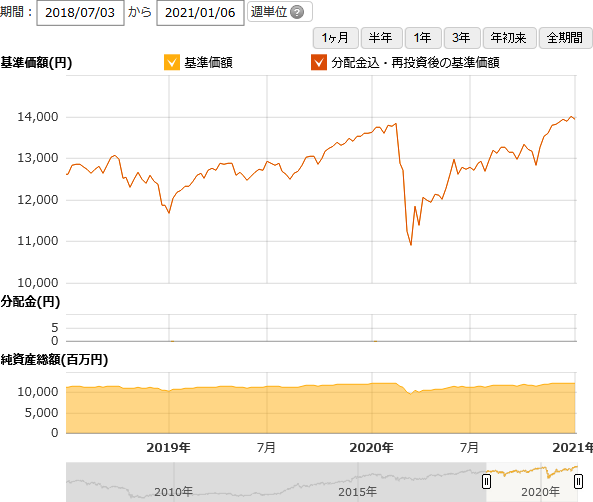
Task: Select the 1ヶ月 period button
Action: tap(335, 38)
